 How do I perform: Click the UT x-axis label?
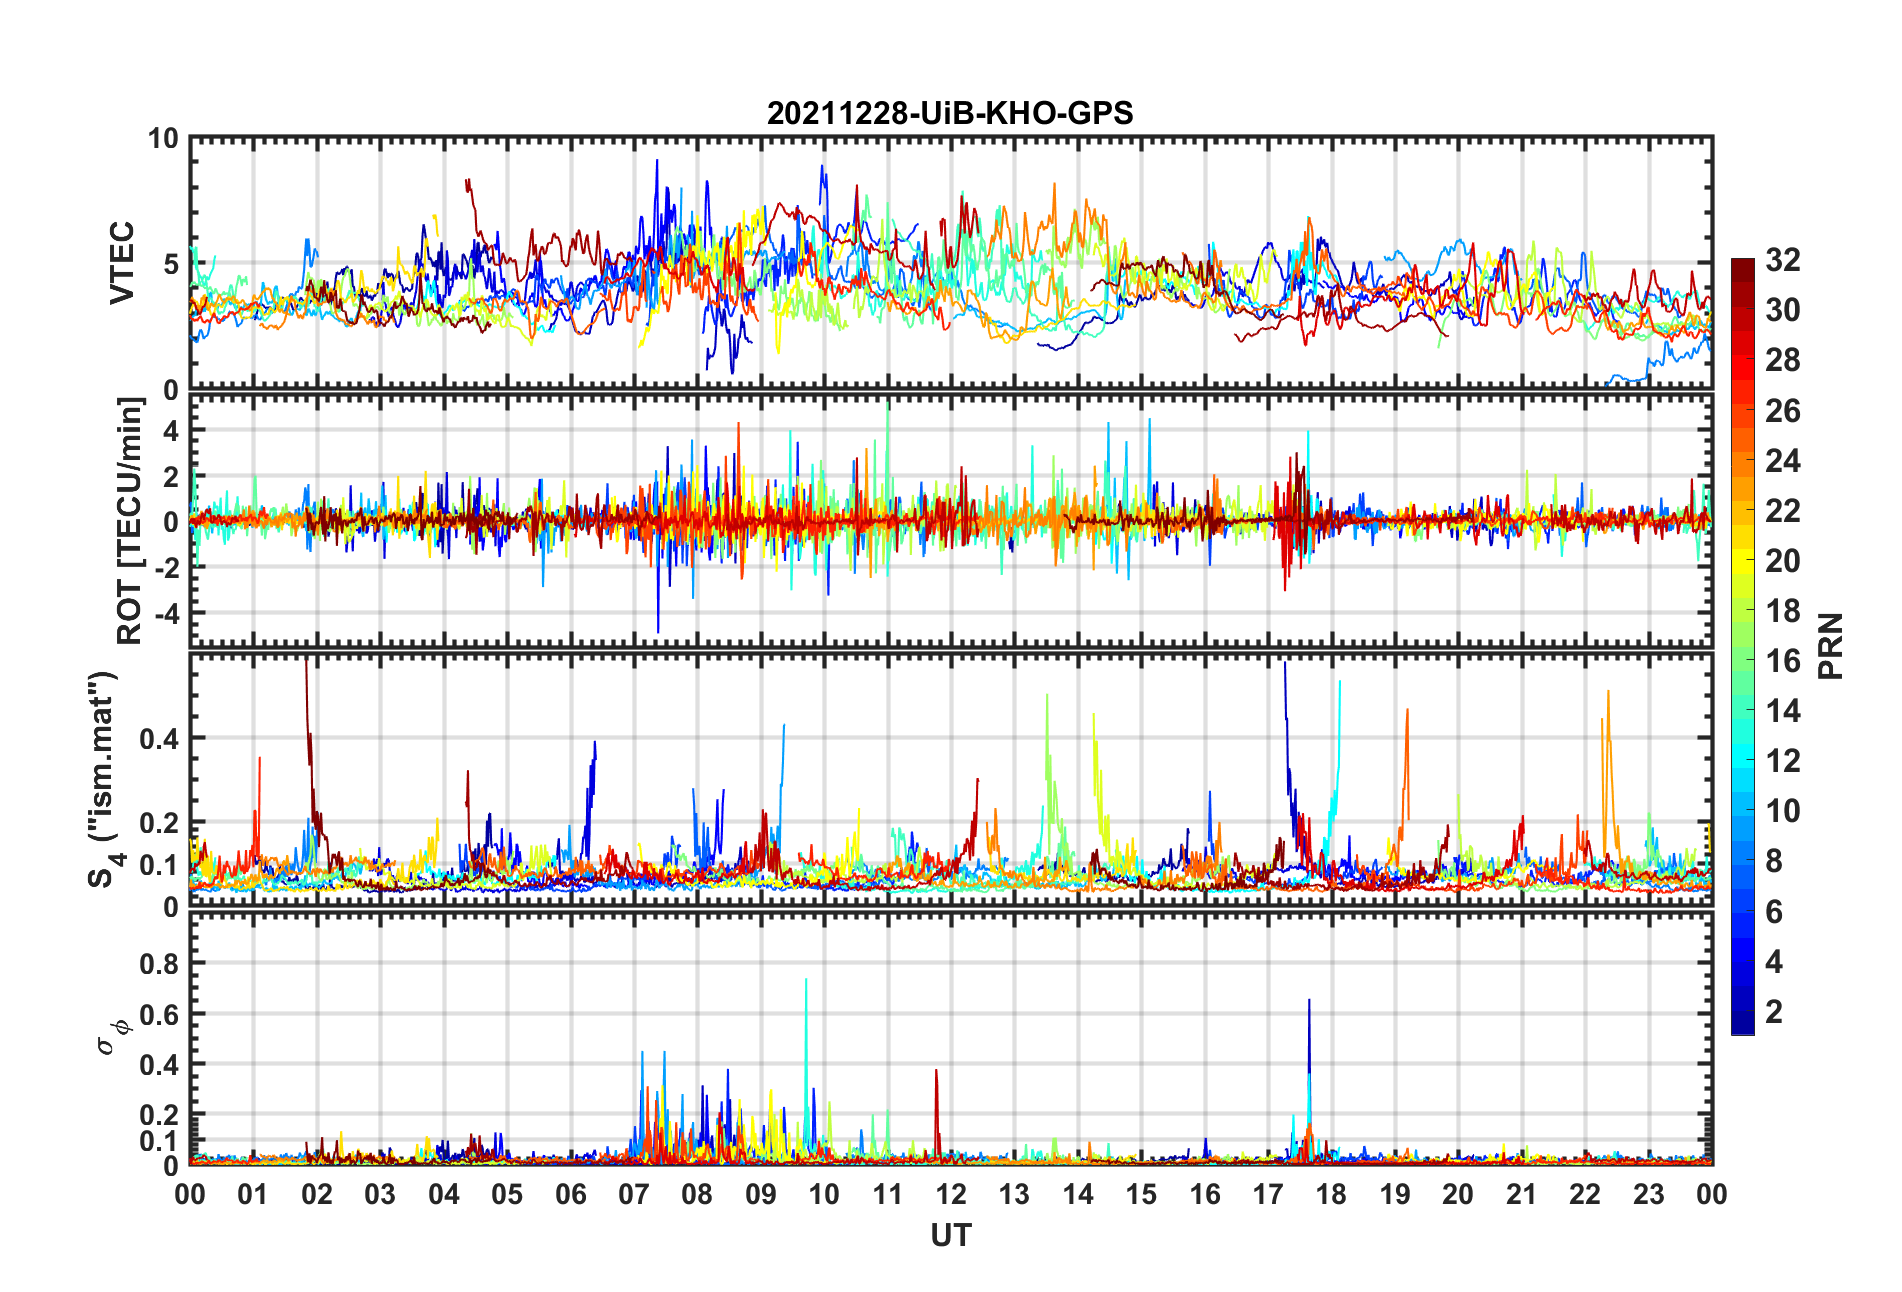(x=951, y=1236)
